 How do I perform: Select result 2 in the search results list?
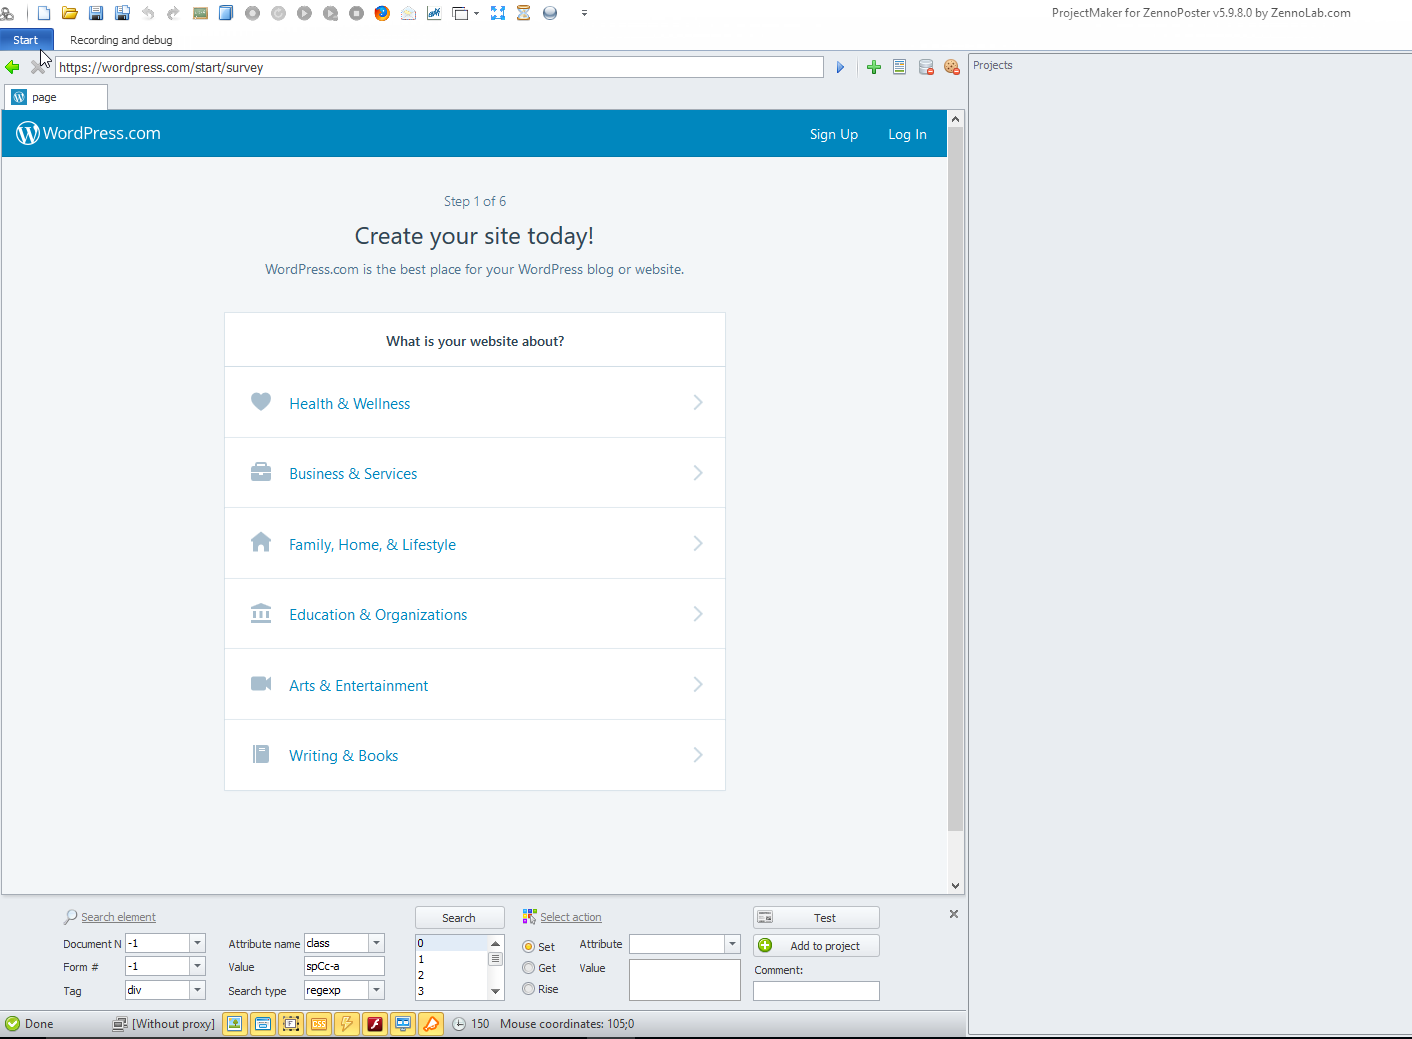[x=451, y=975]
